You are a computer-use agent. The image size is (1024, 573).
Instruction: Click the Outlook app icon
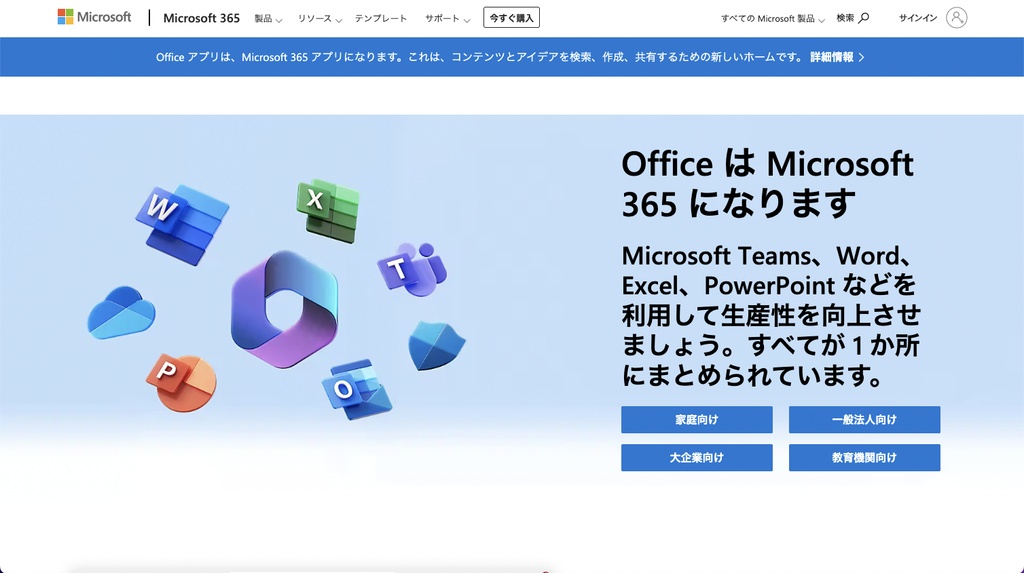pyautogui.click(x=357, y=389)
